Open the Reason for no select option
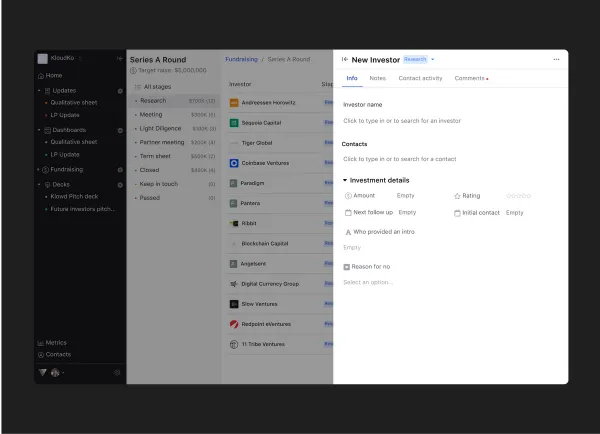The image size is (600, 434). [368, 282]
